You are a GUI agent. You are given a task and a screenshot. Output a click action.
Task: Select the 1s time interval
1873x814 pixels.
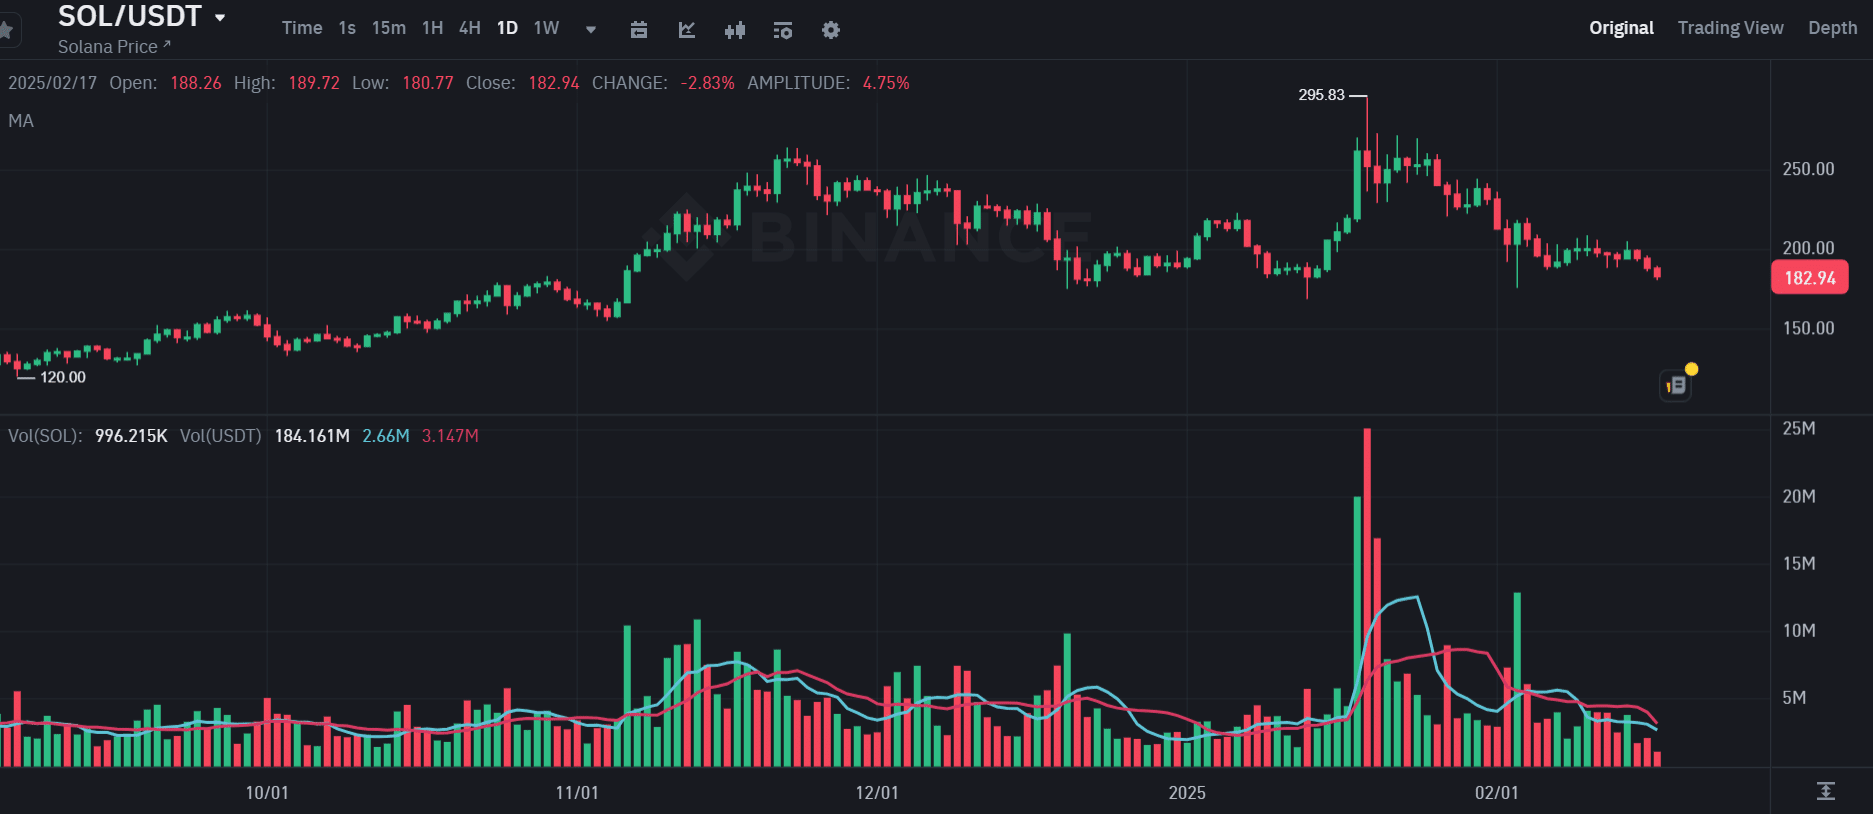[x=347, y=28]
